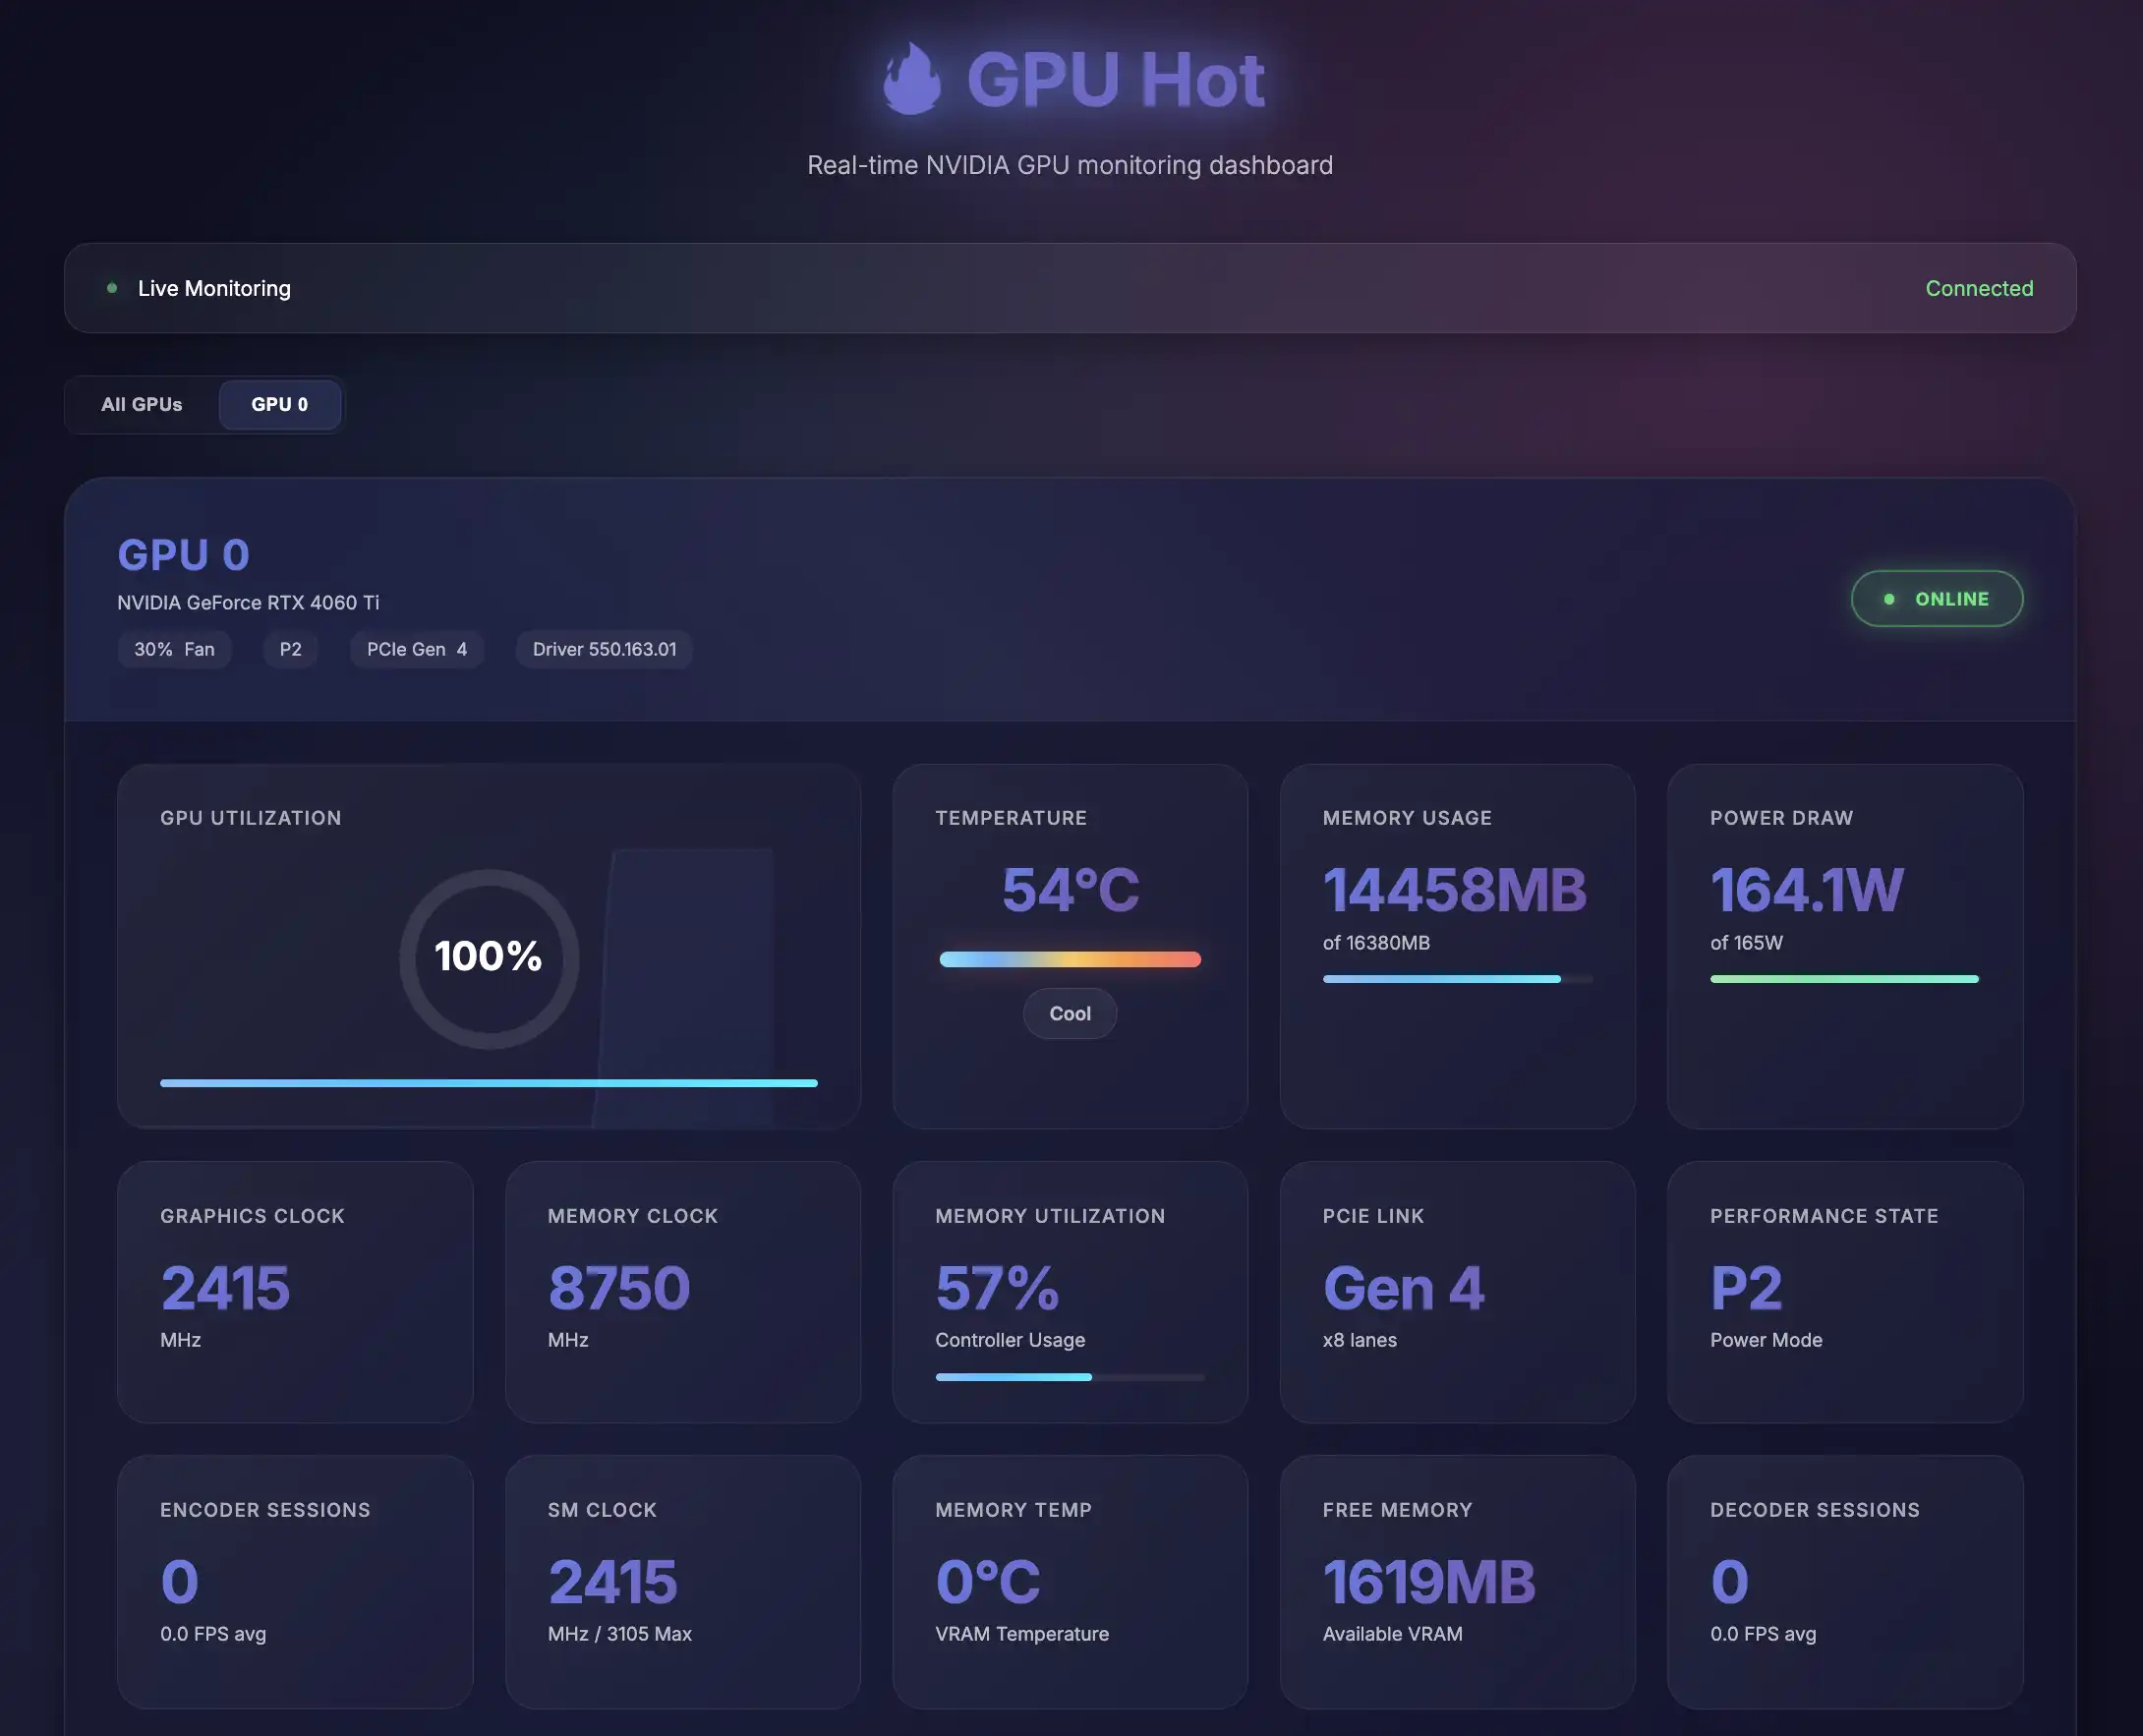The width and height of the screenshot is (2143, 1736).
Task: Click the PCIe Gen 4 chip
Action: click(x=416, y=649)
